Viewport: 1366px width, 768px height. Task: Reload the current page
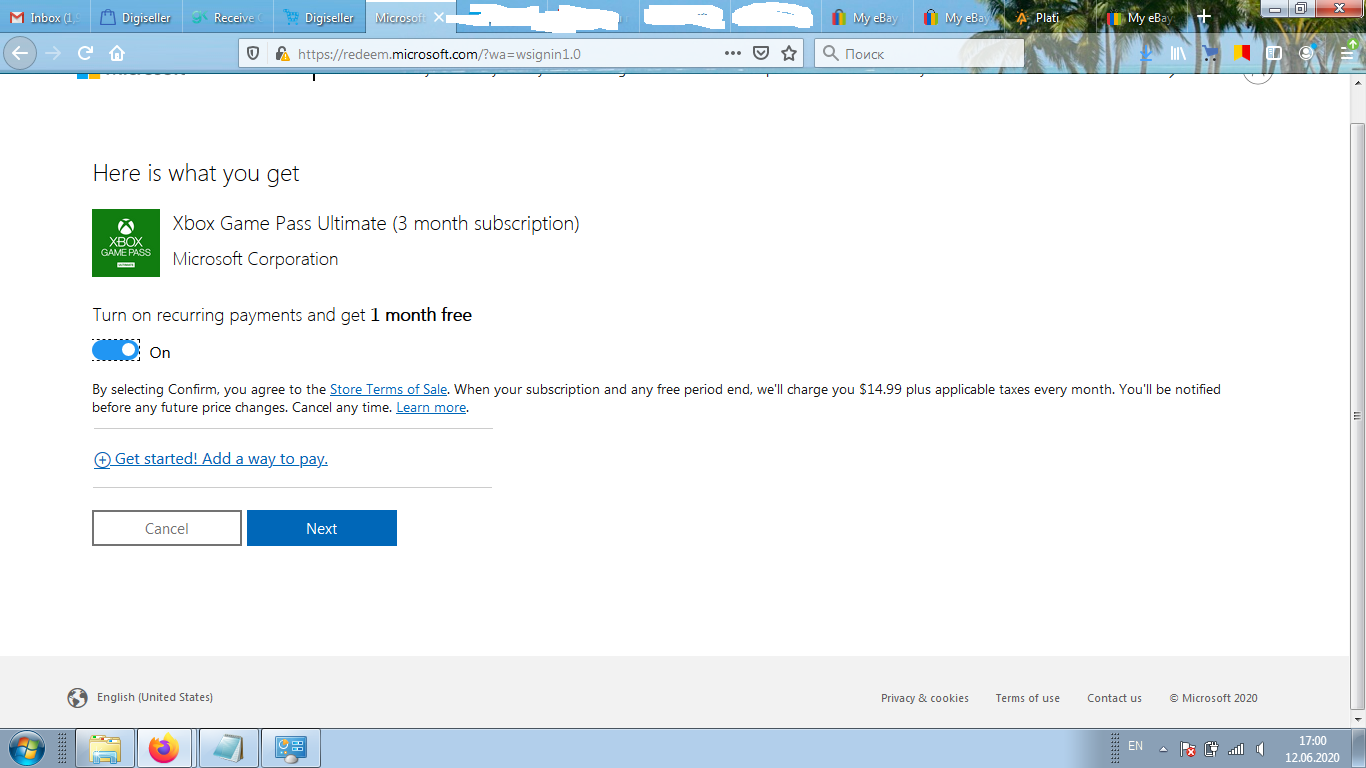[86, 53]
